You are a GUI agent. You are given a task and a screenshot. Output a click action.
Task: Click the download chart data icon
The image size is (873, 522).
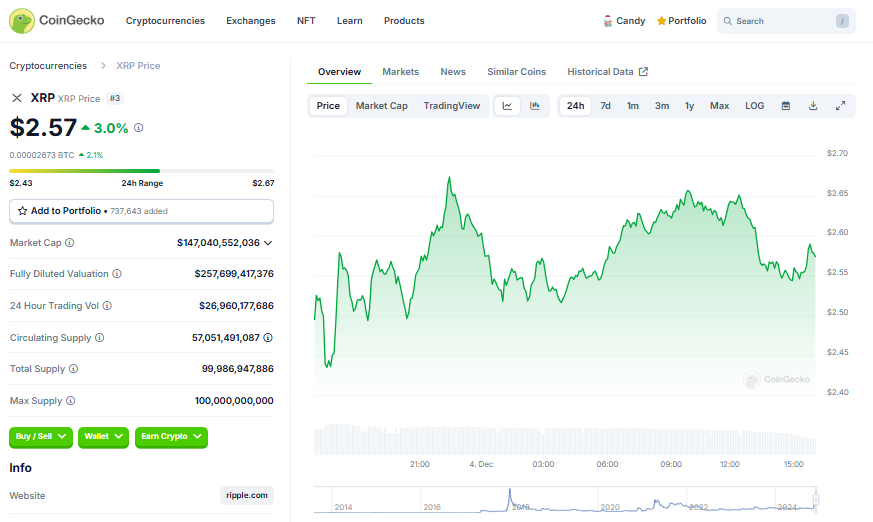pyautogui.click(x=813, y=106)
